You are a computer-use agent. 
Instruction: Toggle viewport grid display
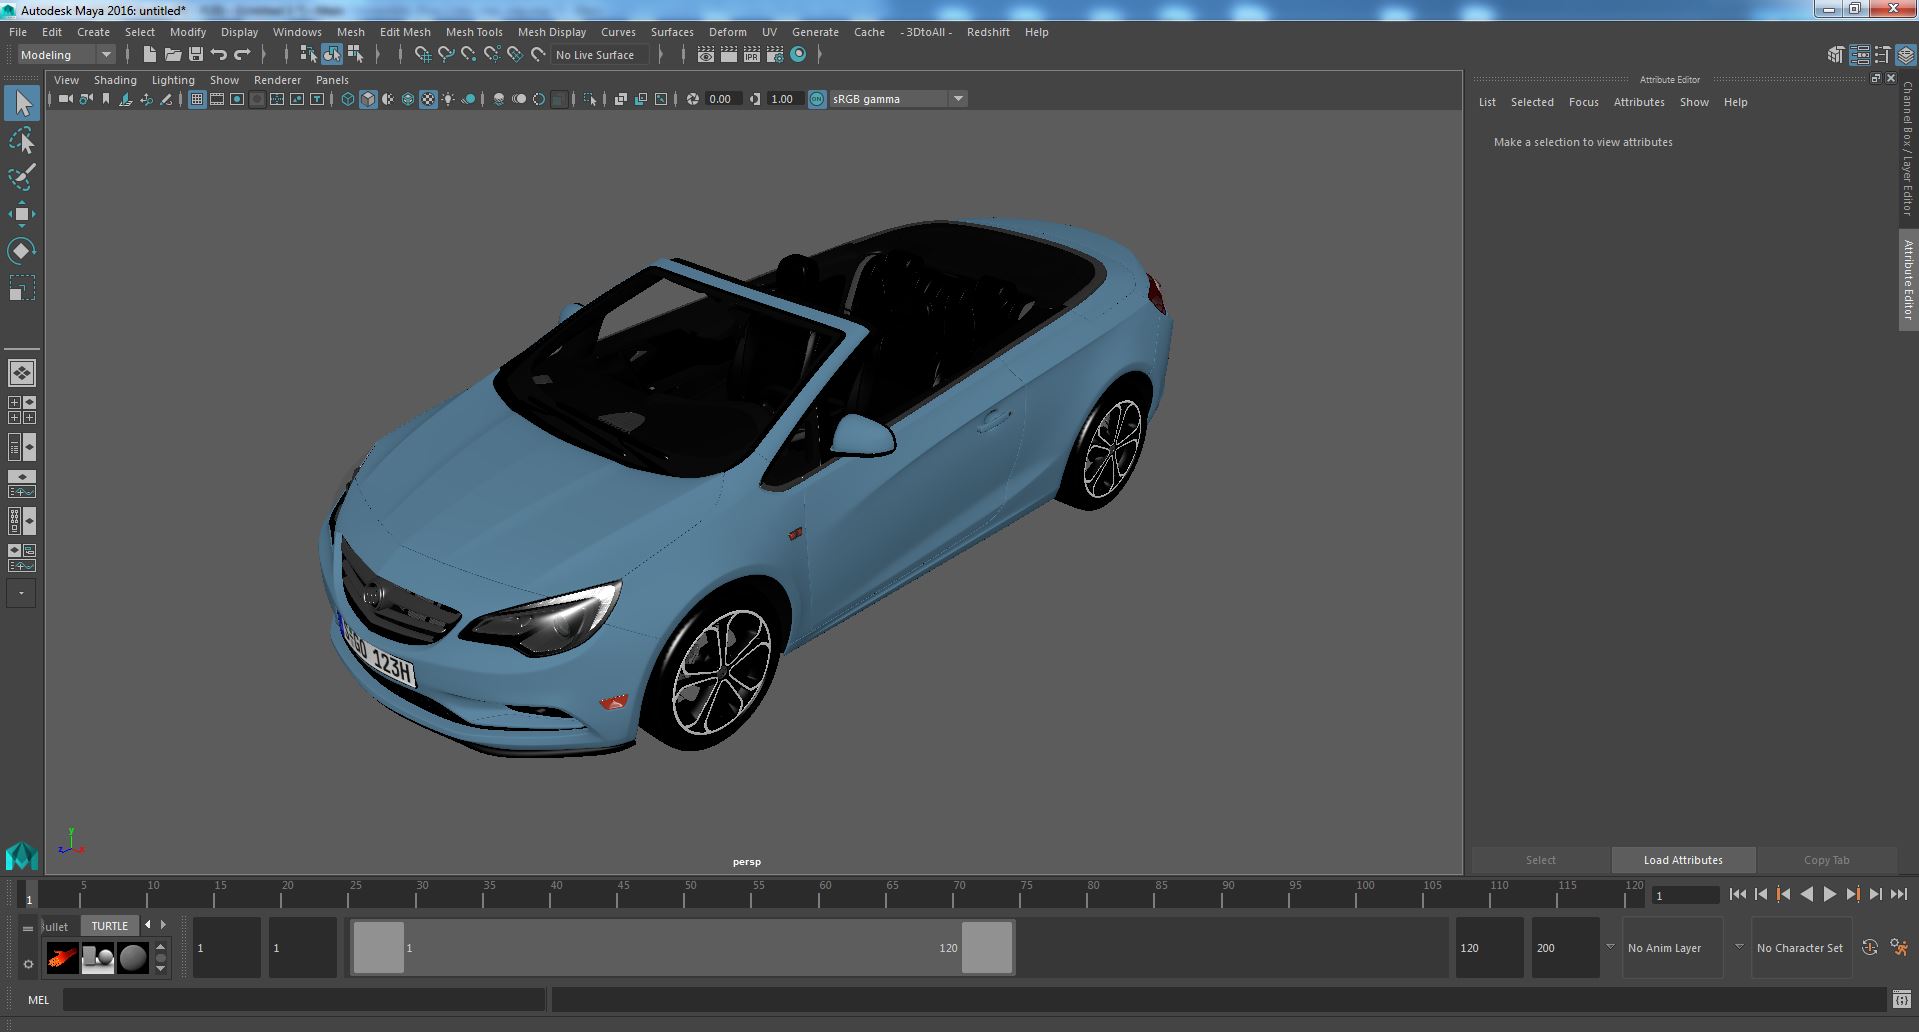pos(197,99)
